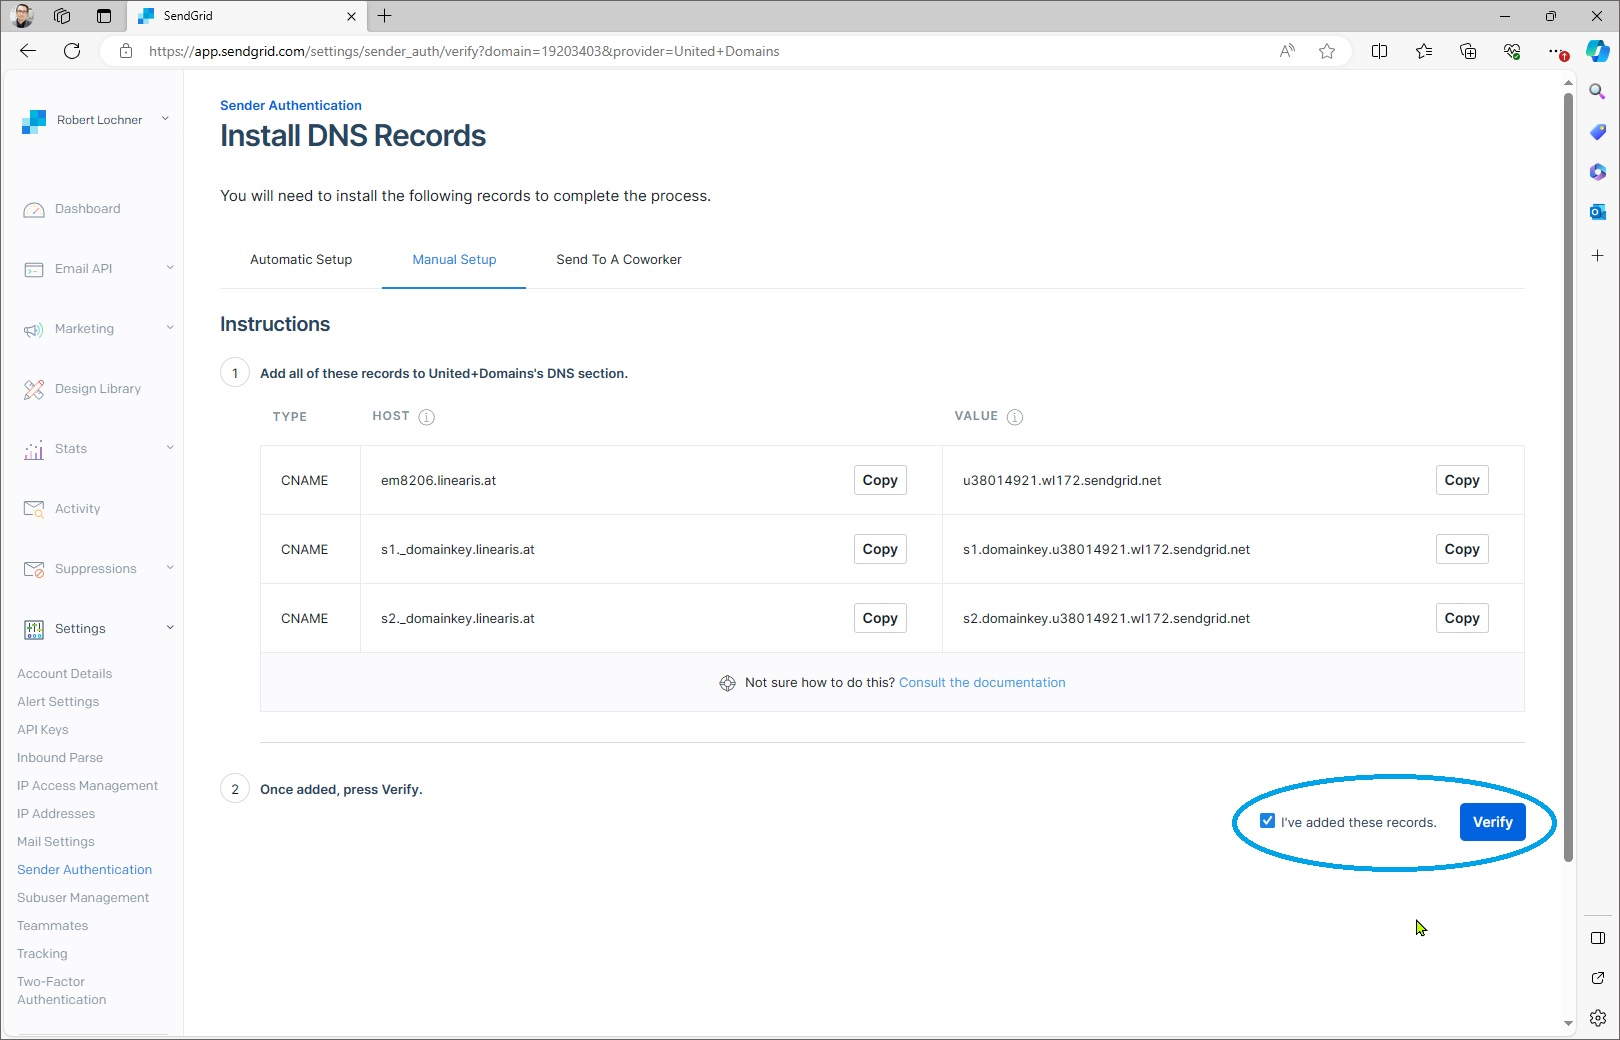
Task: Click the blue Verify button
Action: [1492, 822]
